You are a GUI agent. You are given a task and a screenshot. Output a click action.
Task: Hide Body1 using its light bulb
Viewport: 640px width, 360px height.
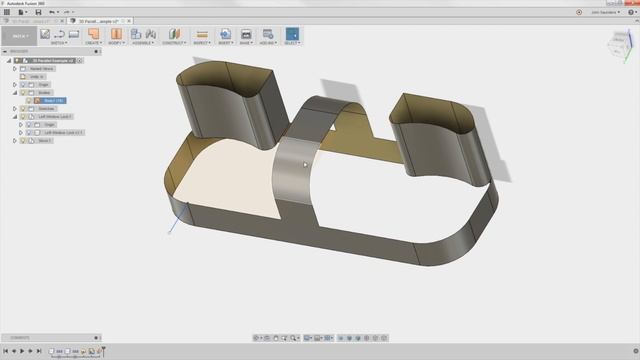point(29,100)
